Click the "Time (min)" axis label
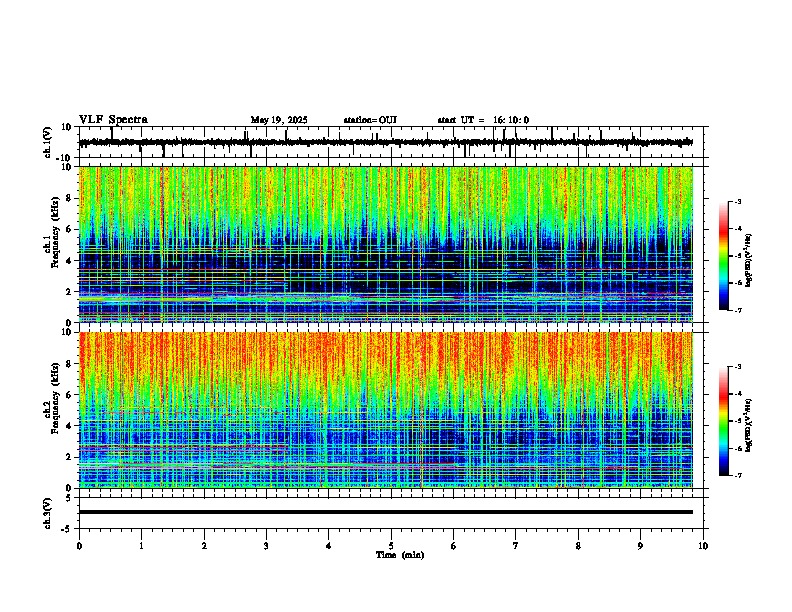The width and height of the screenshot is (792, 612). [400, 555]
